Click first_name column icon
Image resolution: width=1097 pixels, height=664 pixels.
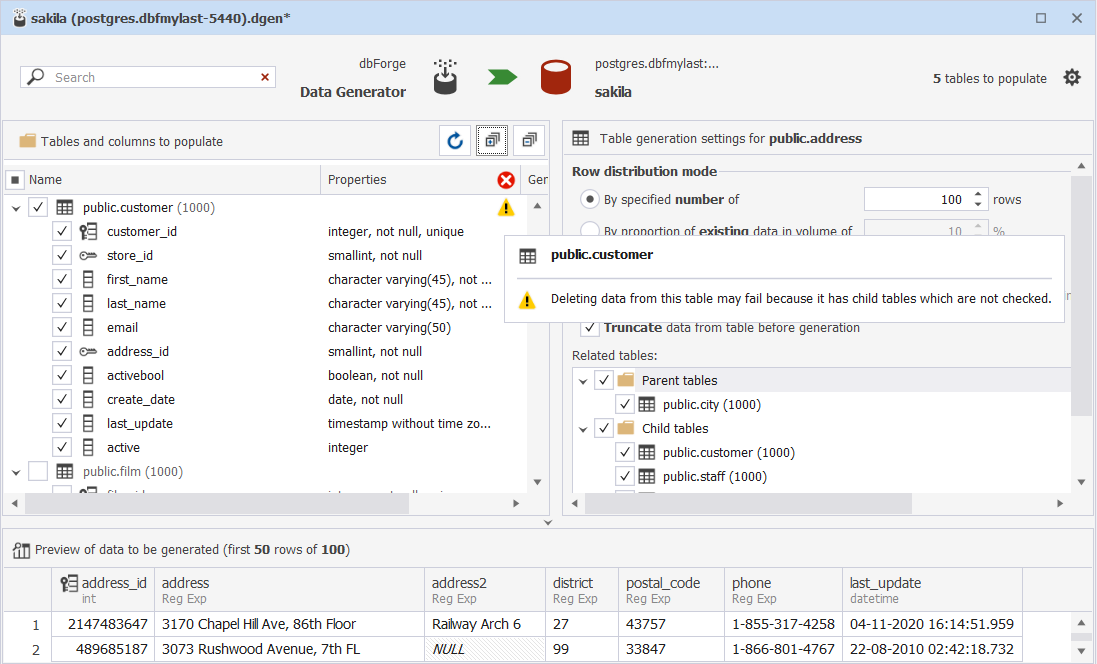point(88,279)
